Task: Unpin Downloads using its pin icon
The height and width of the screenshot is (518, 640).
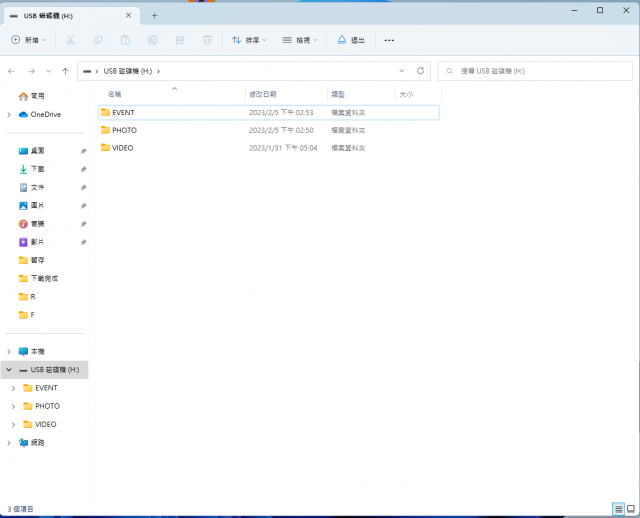Action: [83, 169]
